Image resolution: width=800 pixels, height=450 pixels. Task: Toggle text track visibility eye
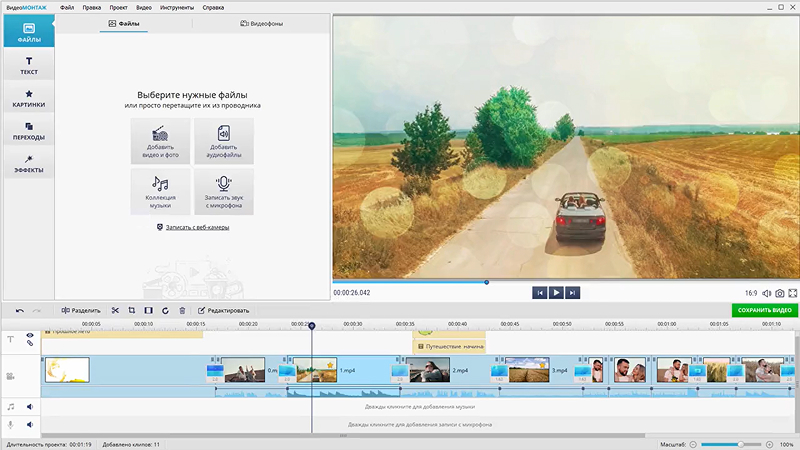point(30,335)
